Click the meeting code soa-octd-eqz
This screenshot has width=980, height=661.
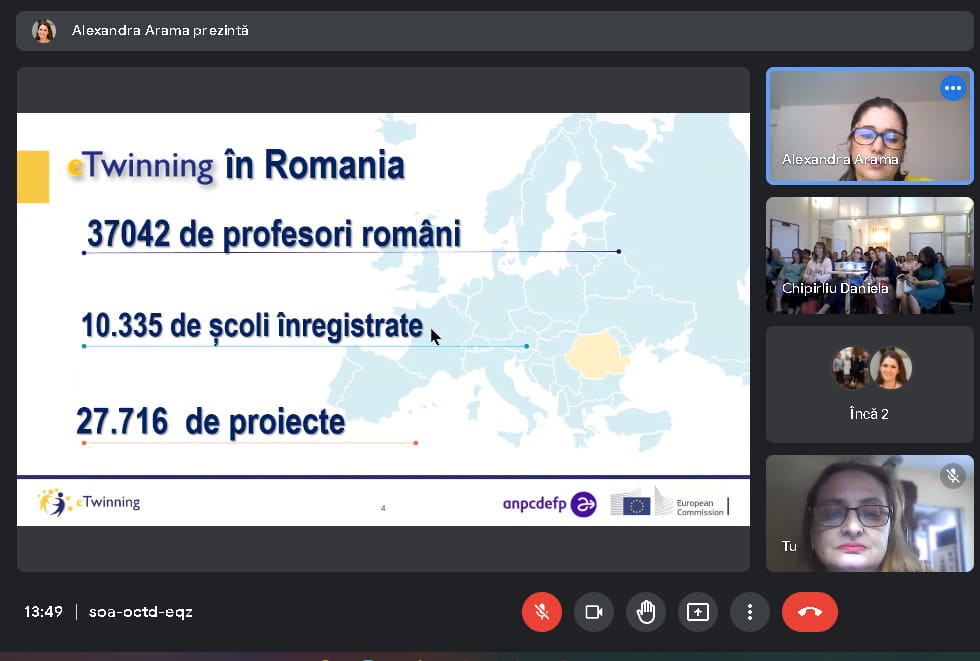point(141,612)
